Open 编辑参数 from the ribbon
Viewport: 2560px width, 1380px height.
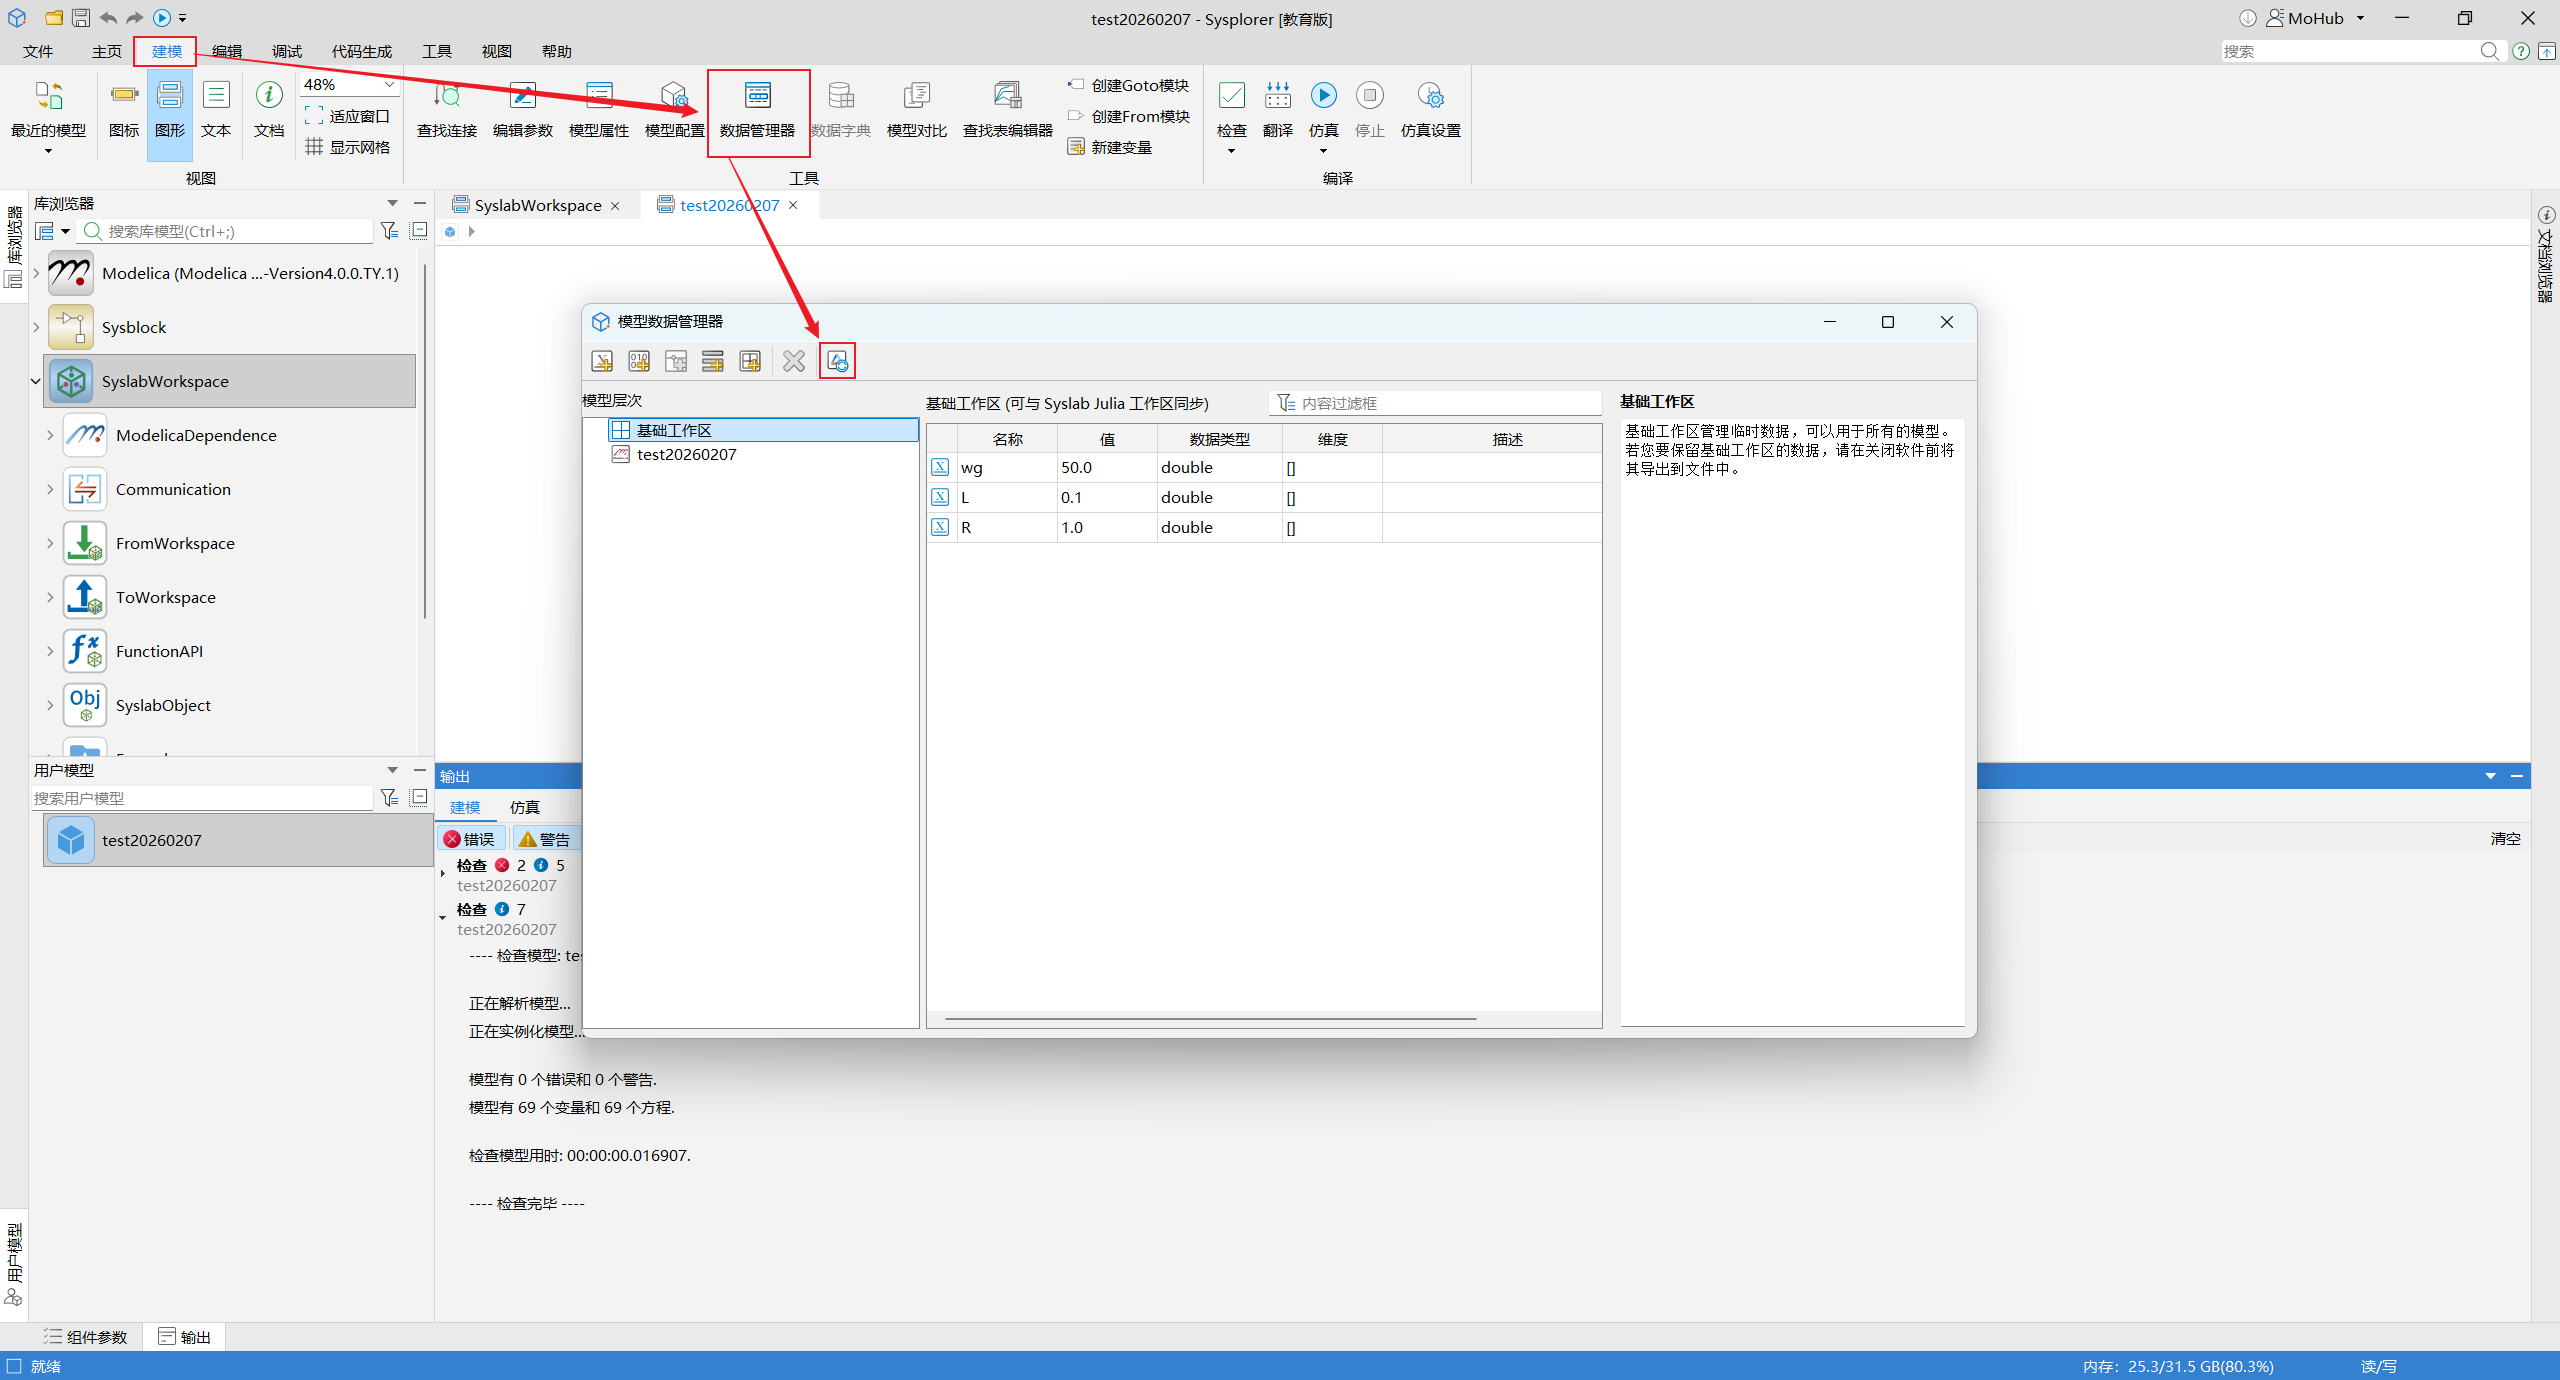click(x=522, y=110)
